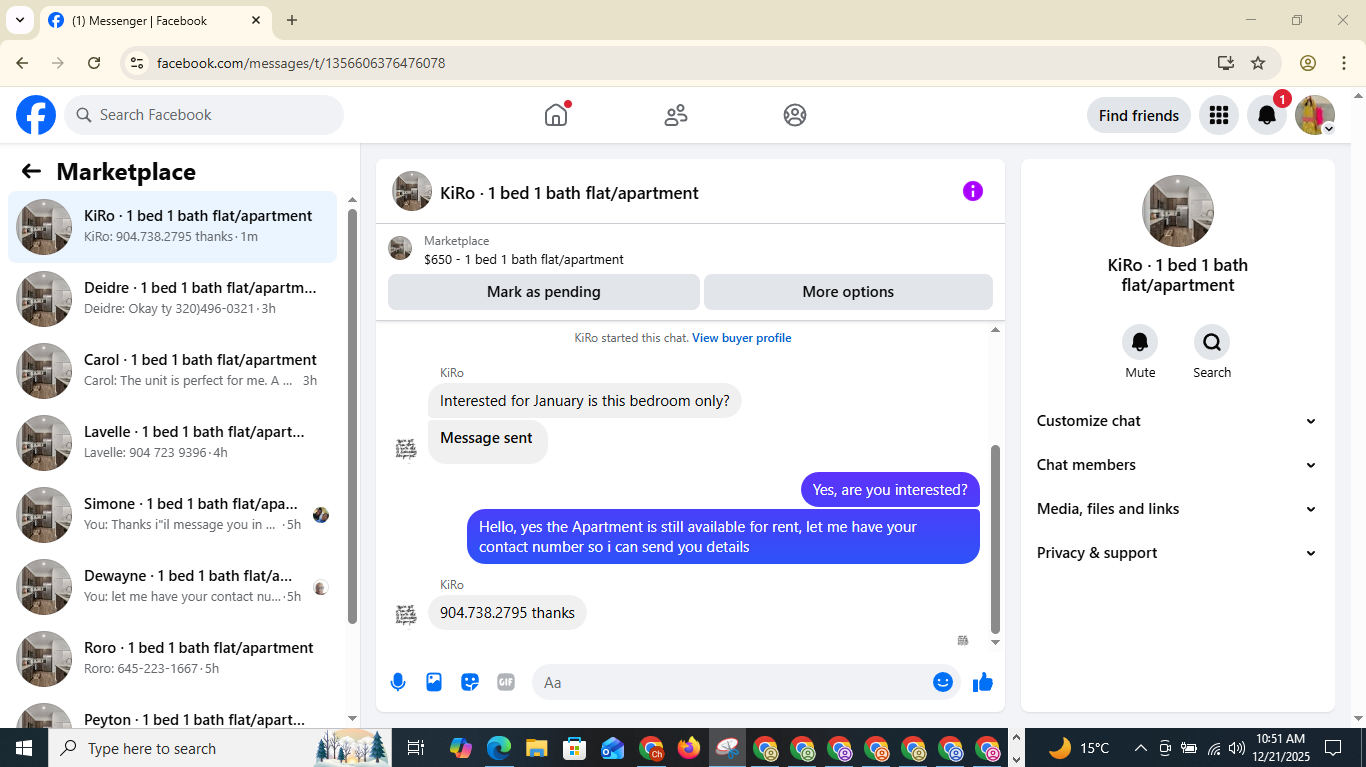Click the message thread scrollbar thumb

[995, 540]
